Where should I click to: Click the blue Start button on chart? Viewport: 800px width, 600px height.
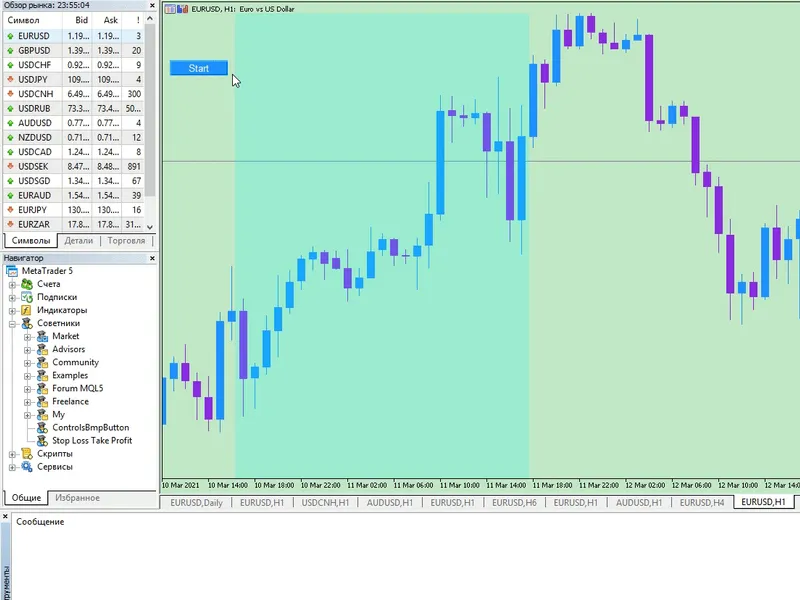tap(198, 68)
